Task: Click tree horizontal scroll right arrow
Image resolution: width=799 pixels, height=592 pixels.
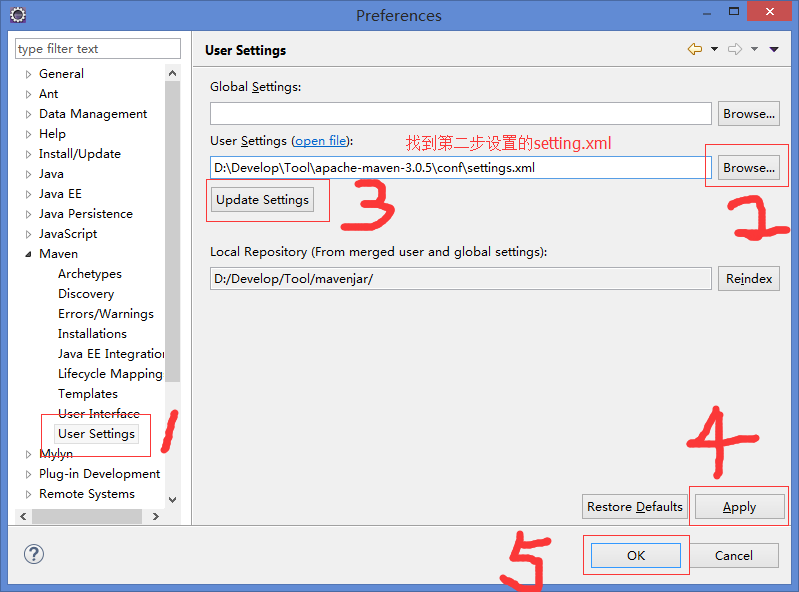Action: point(156,516)
